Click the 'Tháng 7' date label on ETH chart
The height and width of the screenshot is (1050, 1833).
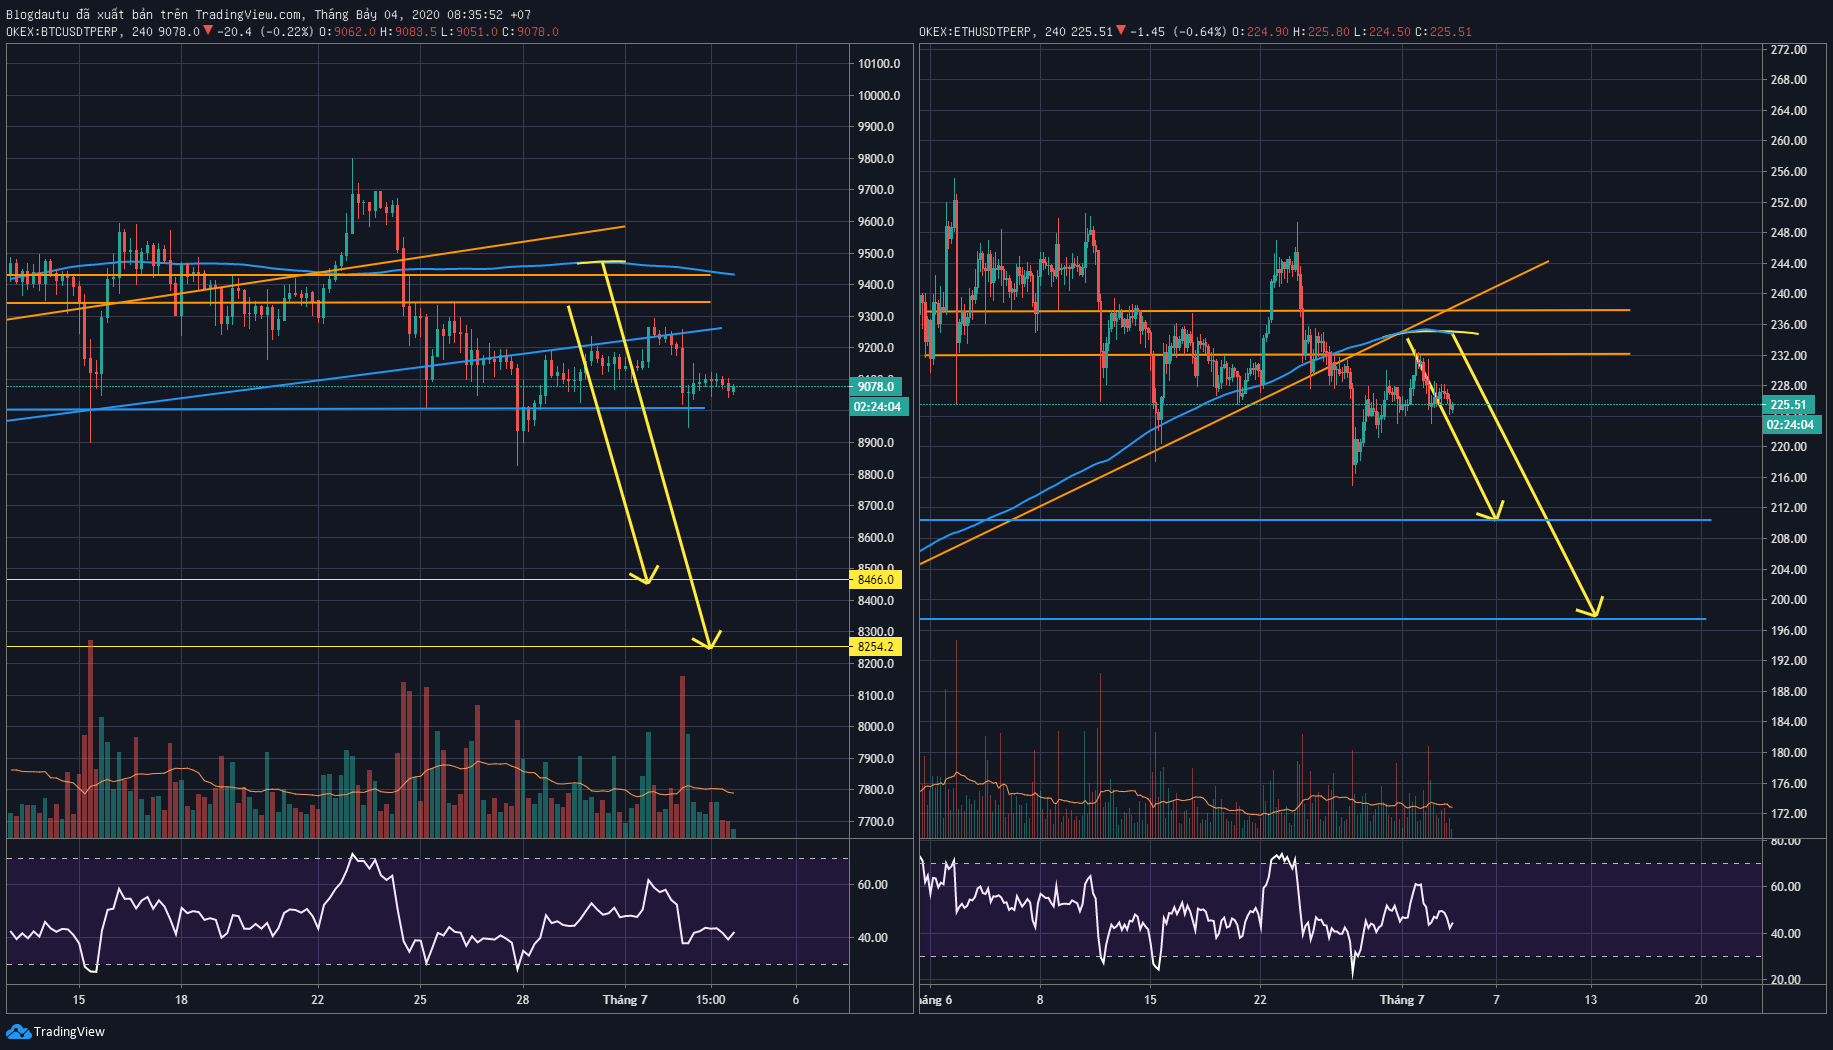[1402, 1000]
